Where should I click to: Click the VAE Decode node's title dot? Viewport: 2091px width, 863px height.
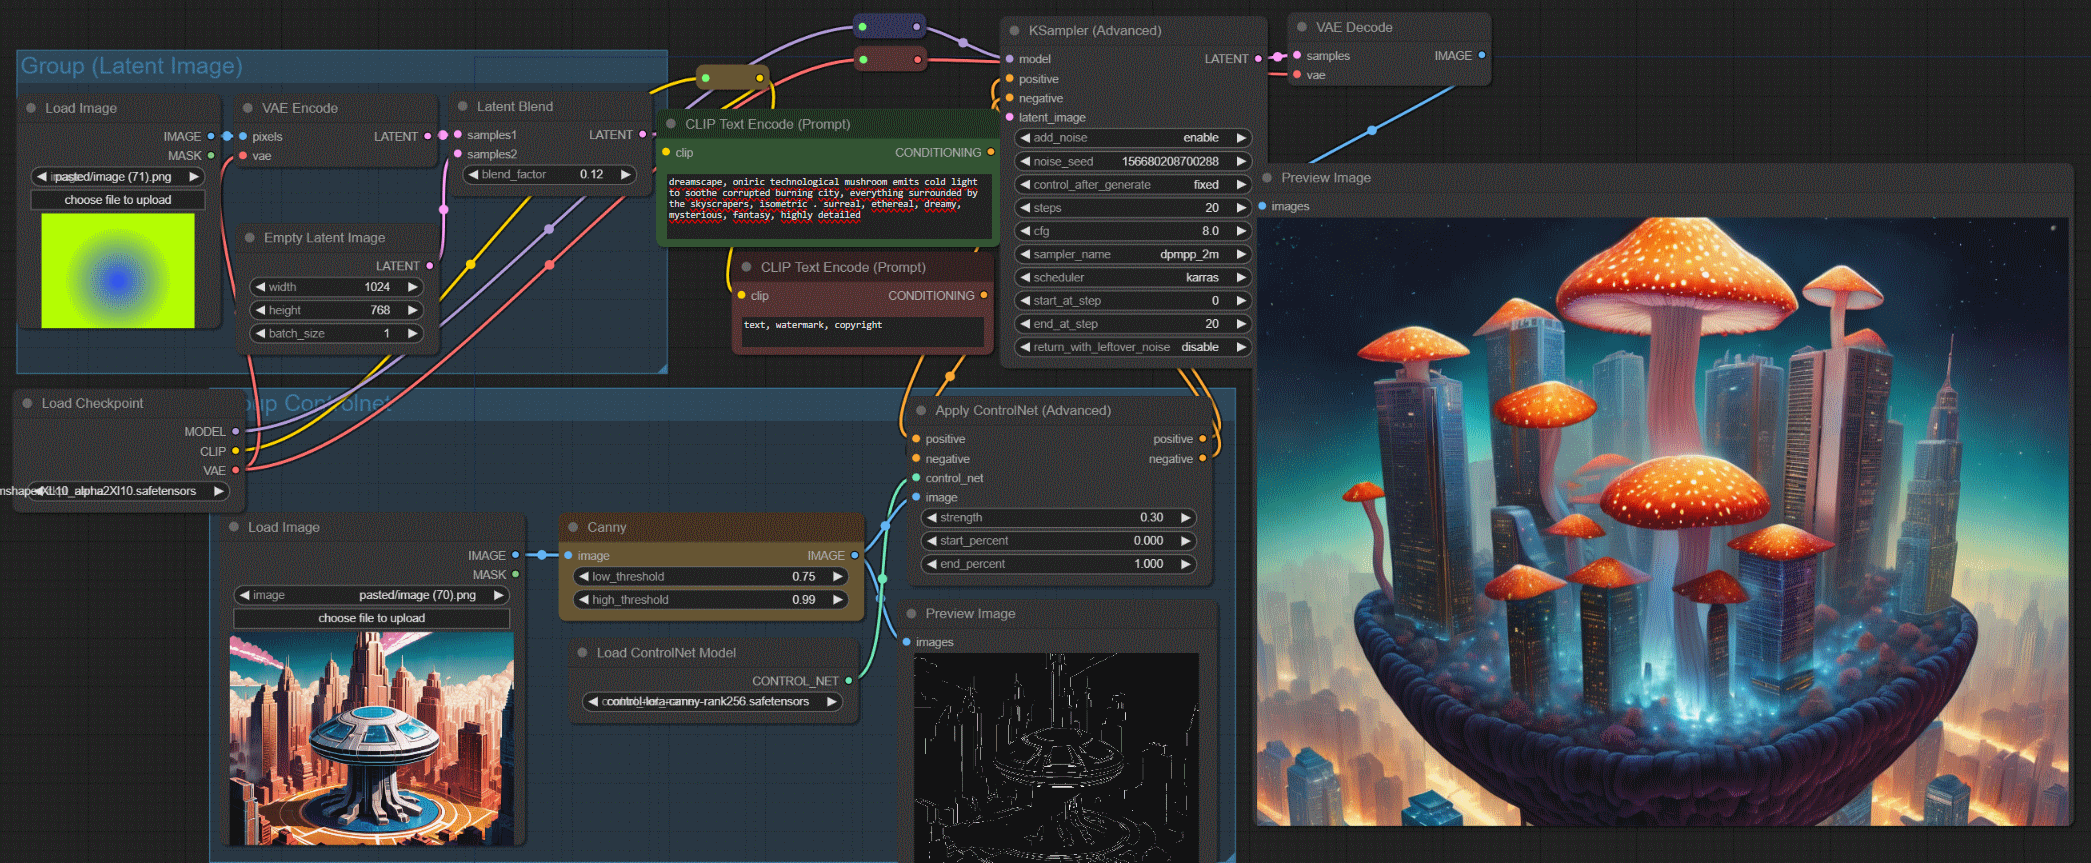coord(1302,28)
